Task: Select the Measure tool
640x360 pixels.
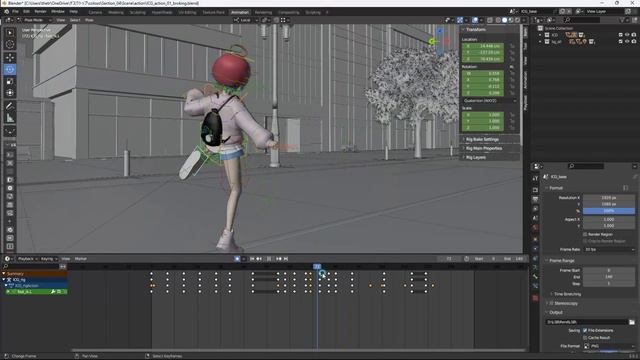Action: 10,119
